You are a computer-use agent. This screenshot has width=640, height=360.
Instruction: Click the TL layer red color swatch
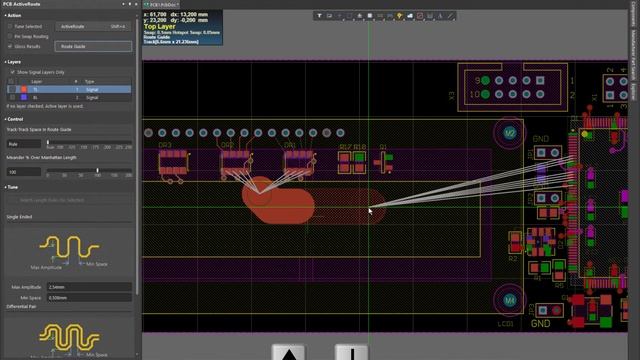[x=24, y=89]
